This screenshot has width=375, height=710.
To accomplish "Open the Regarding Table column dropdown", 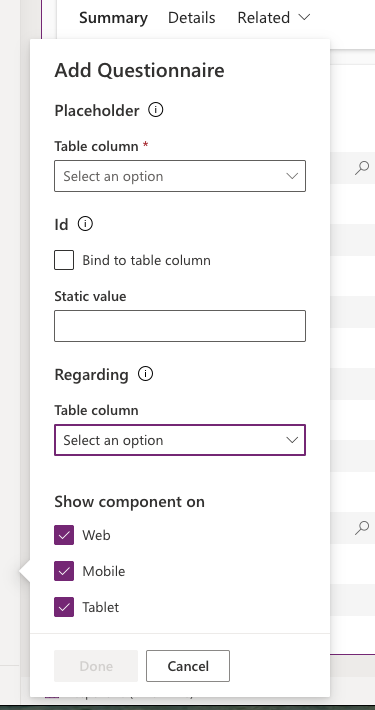I will [180, 440].
